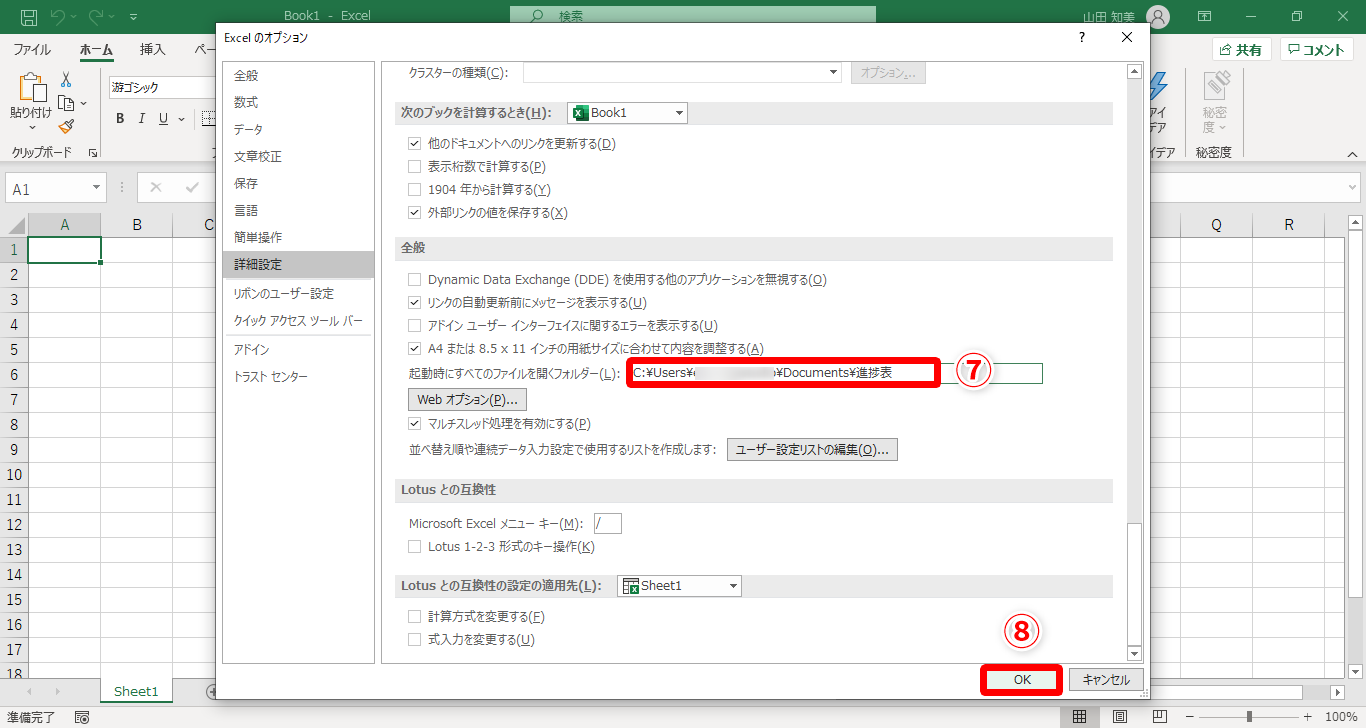Image resolution: width=1366 pixels, height=728 pixels.
Task: Click the Paste clipboard icon
Action: coord(32,88)
